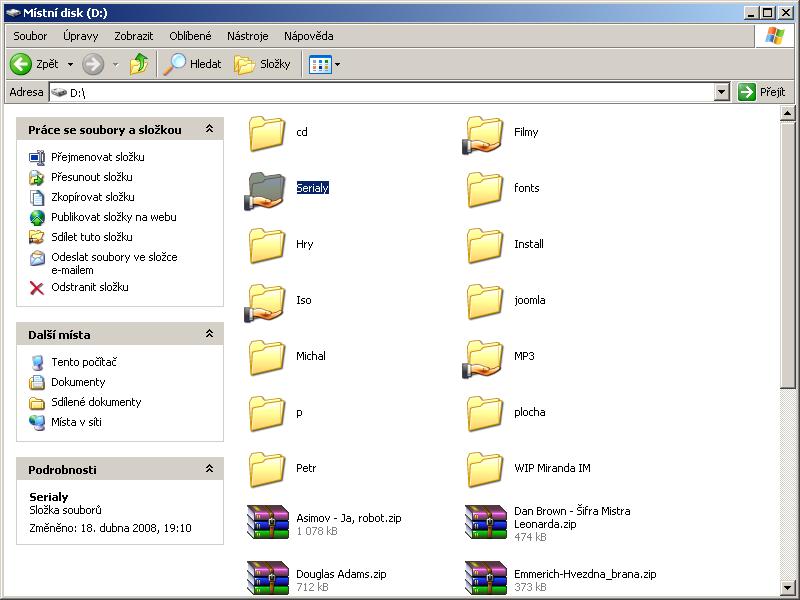Open the views dropdown button
The image size is (800, 600).
(325, 64)
